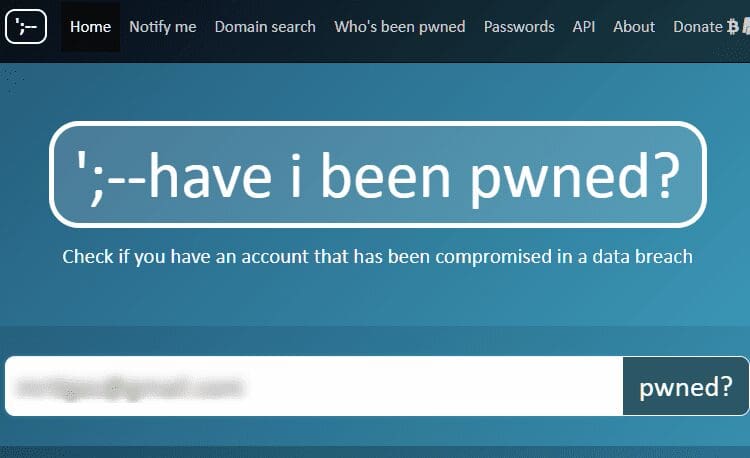750x458 pixels.
Task: View the Who's been pwned list
Action: tap(400, 27)
